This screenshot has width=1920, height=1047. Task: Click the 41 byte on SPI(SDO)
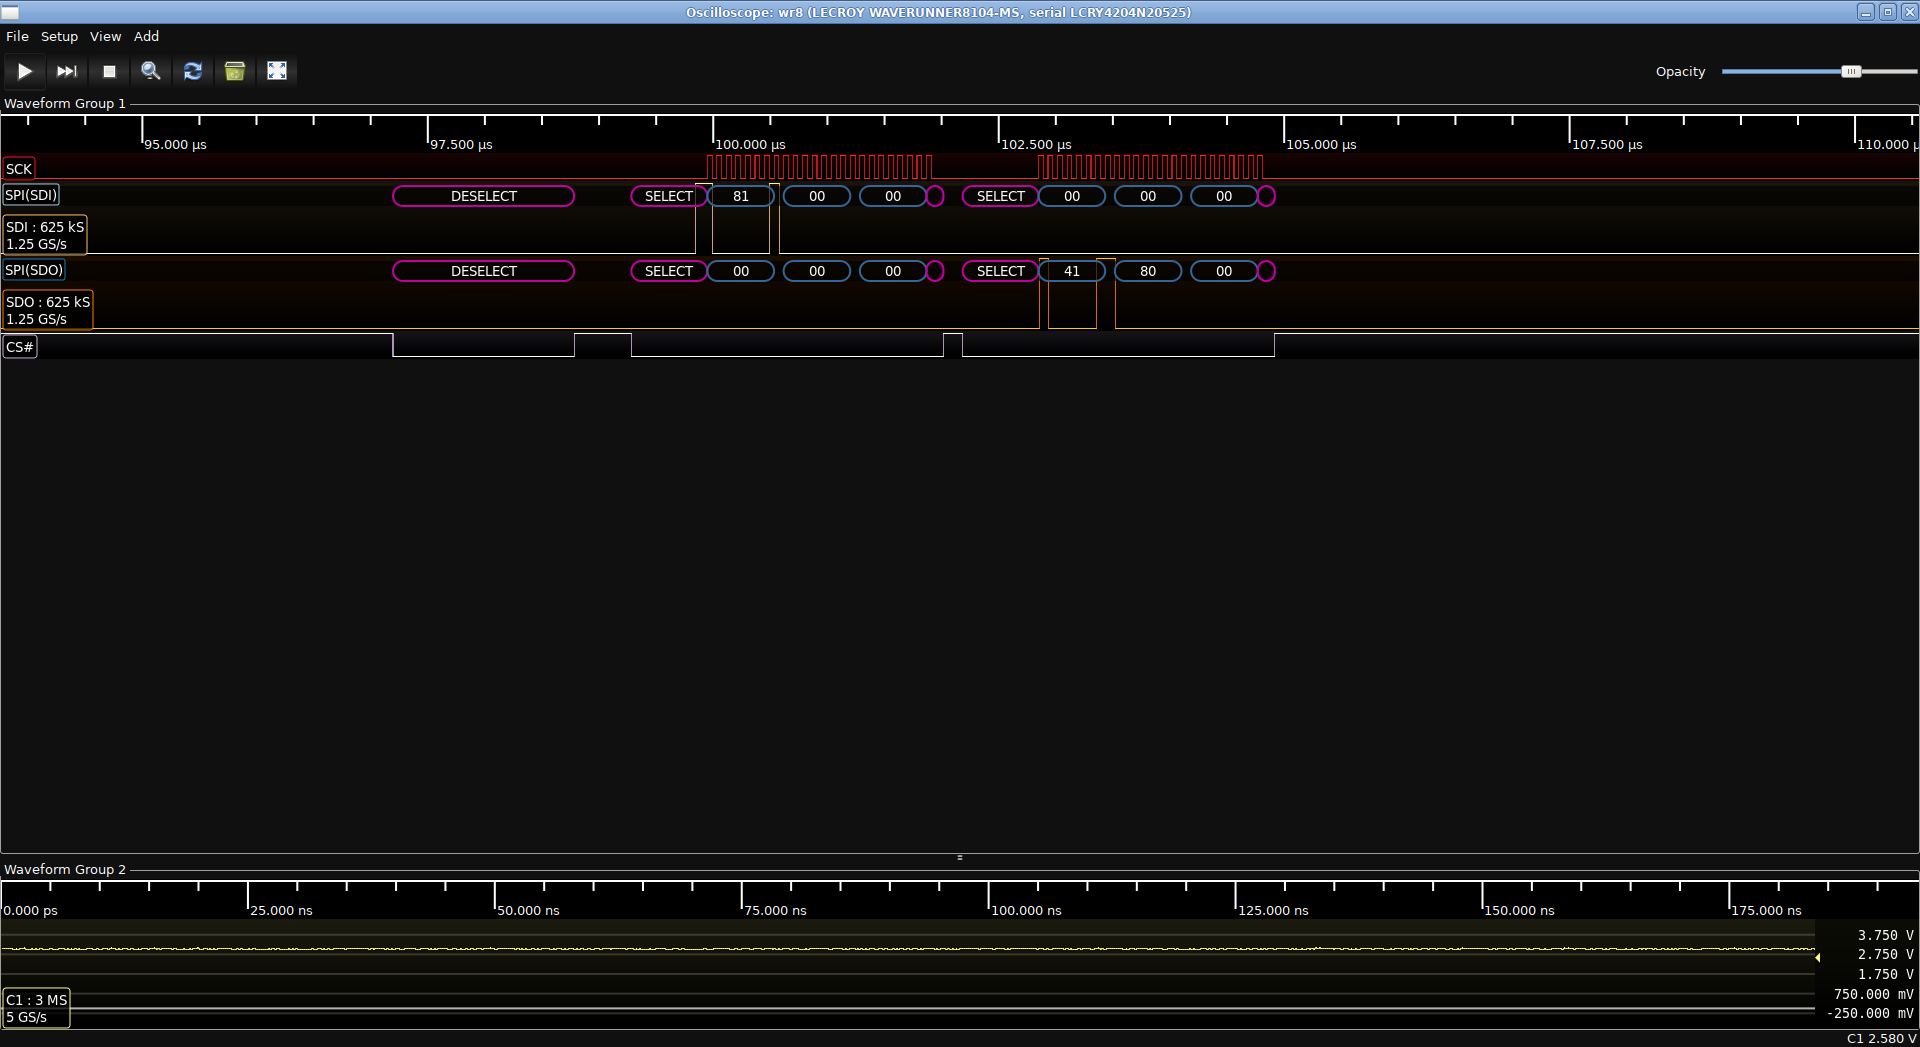point(1072,271)
